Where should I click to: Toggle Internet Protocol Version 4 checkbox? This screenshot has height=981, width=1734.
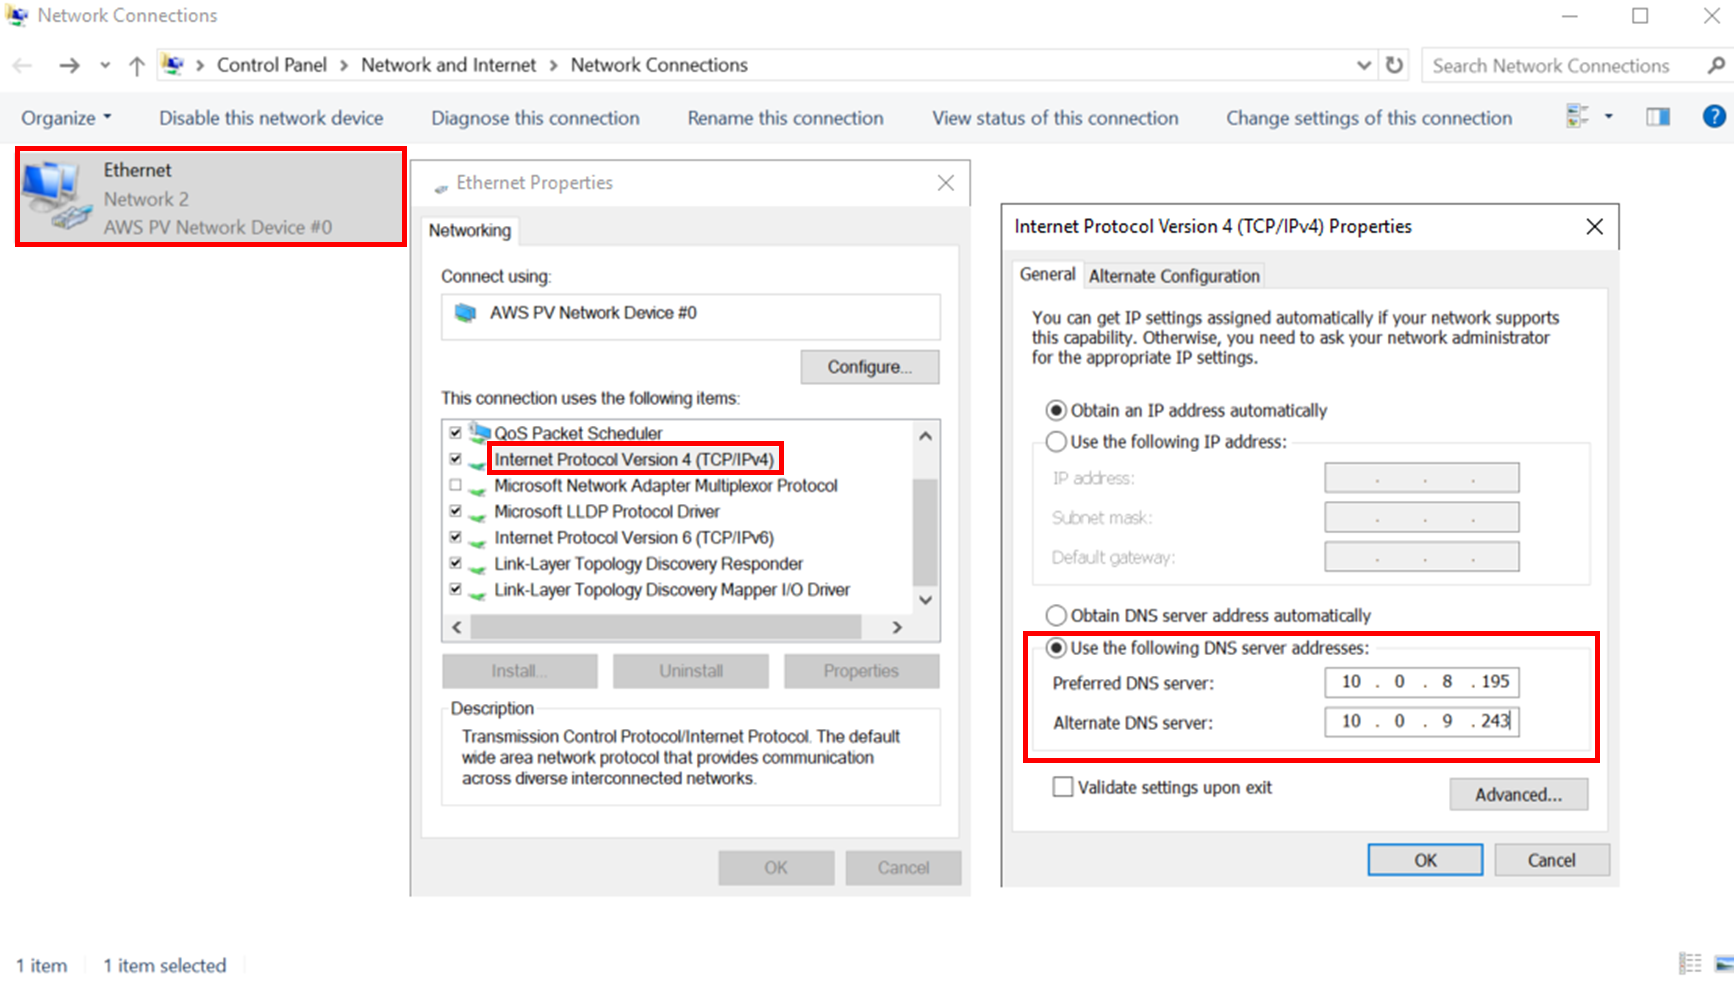[x=456, y=459]
